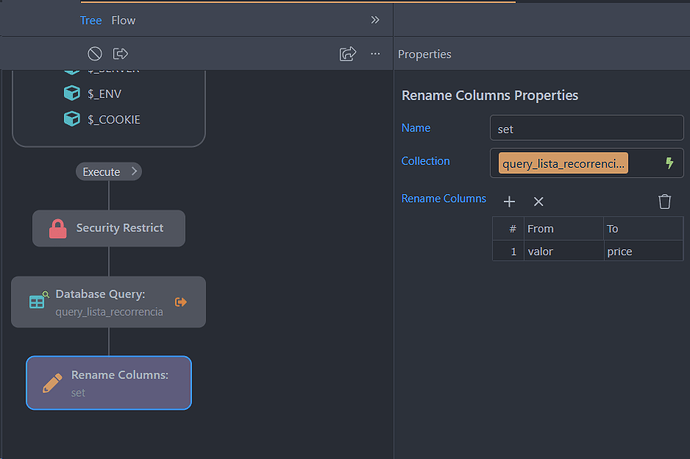Screen dimensions: 690x459
Task: Click the export arrow icon beside disable
Action: point(121,54)
